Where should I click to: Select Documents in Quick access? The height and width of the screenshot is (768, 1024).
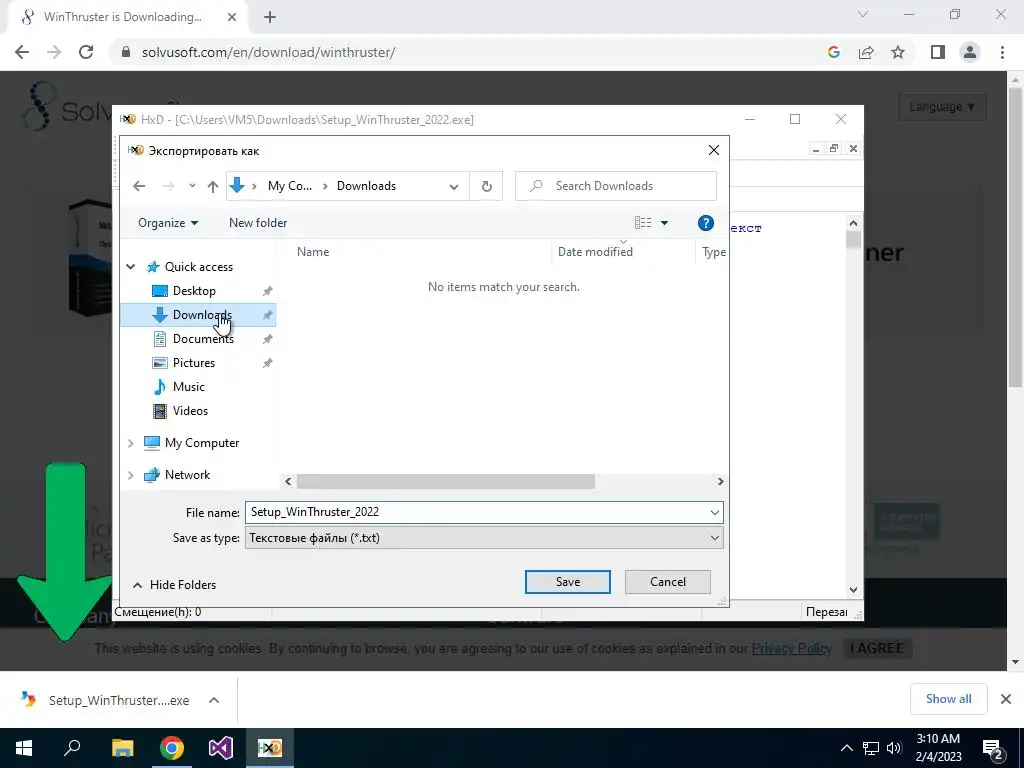[x=203, y=338]
